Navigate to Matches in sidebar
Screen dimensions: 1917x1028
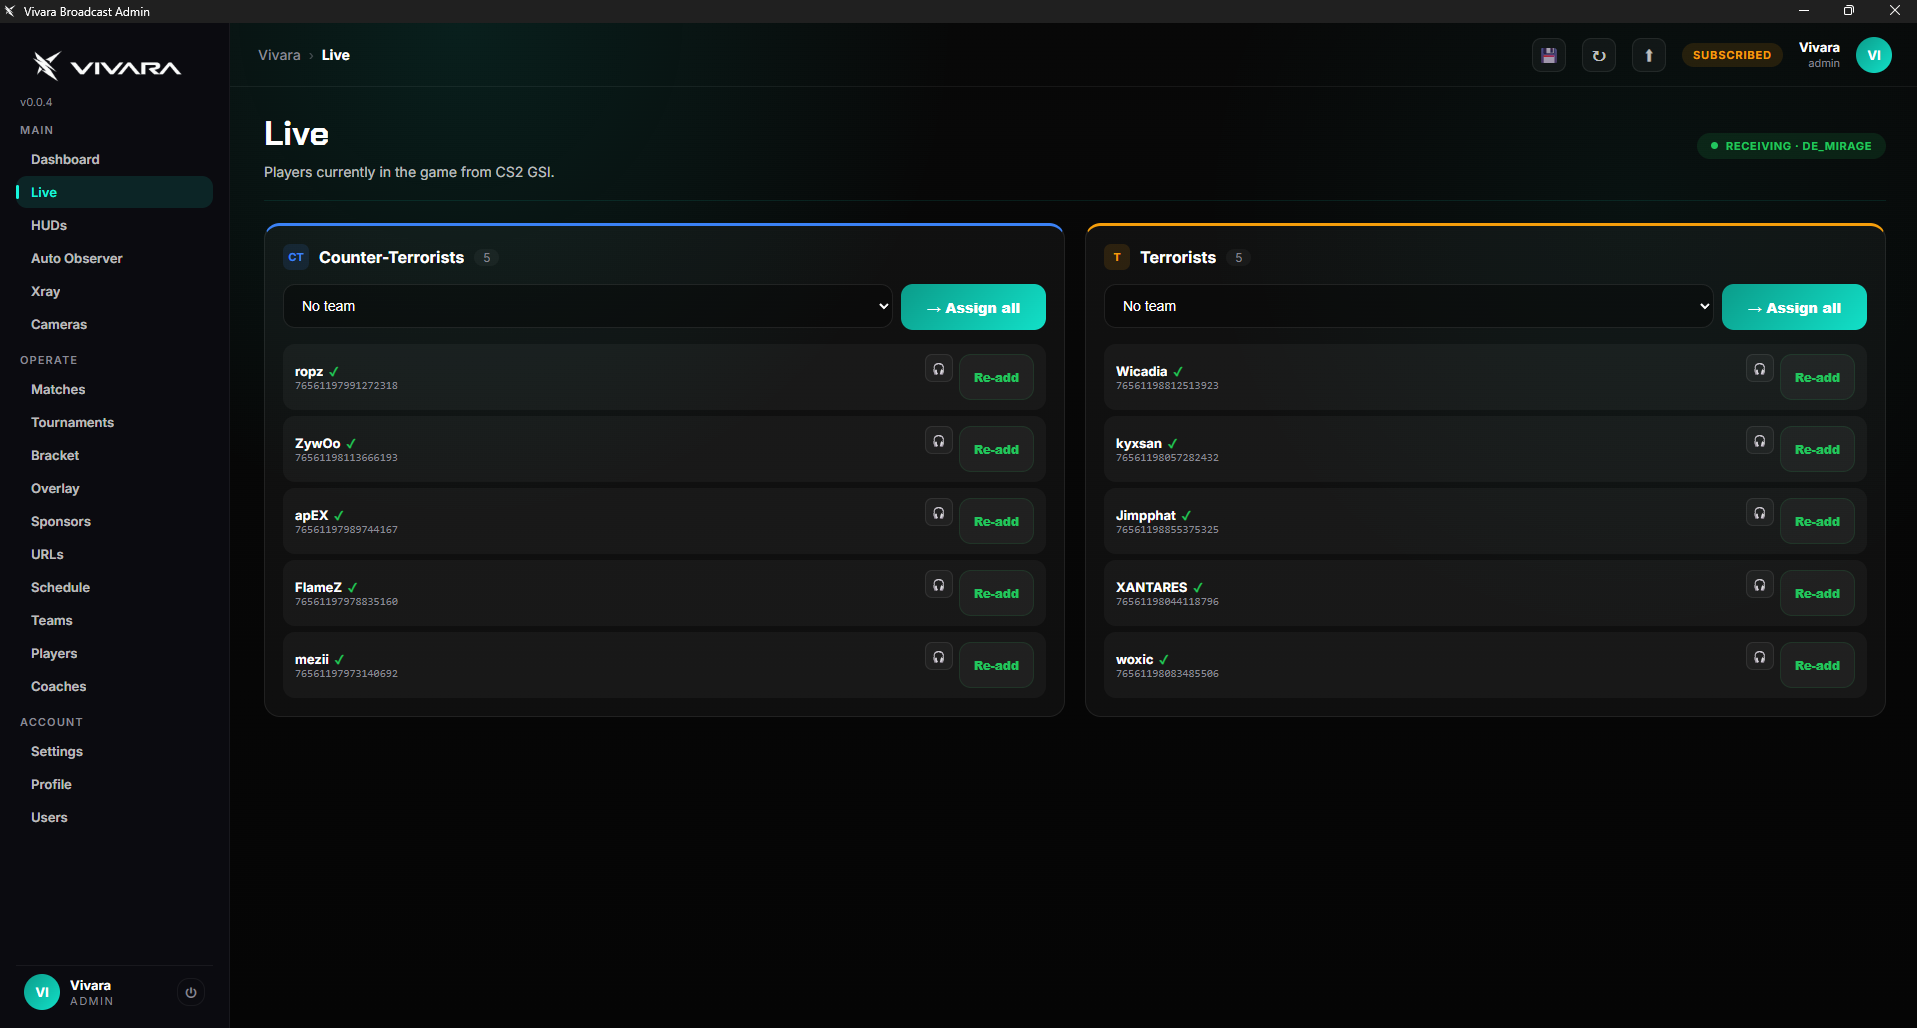(114, 389)
